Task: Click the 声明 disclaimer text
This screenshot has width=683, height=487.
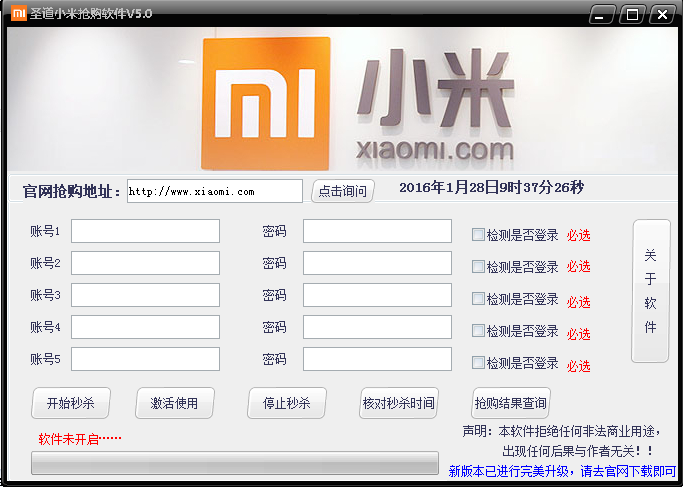Action: pyautogui.click(x=561, y=441)
